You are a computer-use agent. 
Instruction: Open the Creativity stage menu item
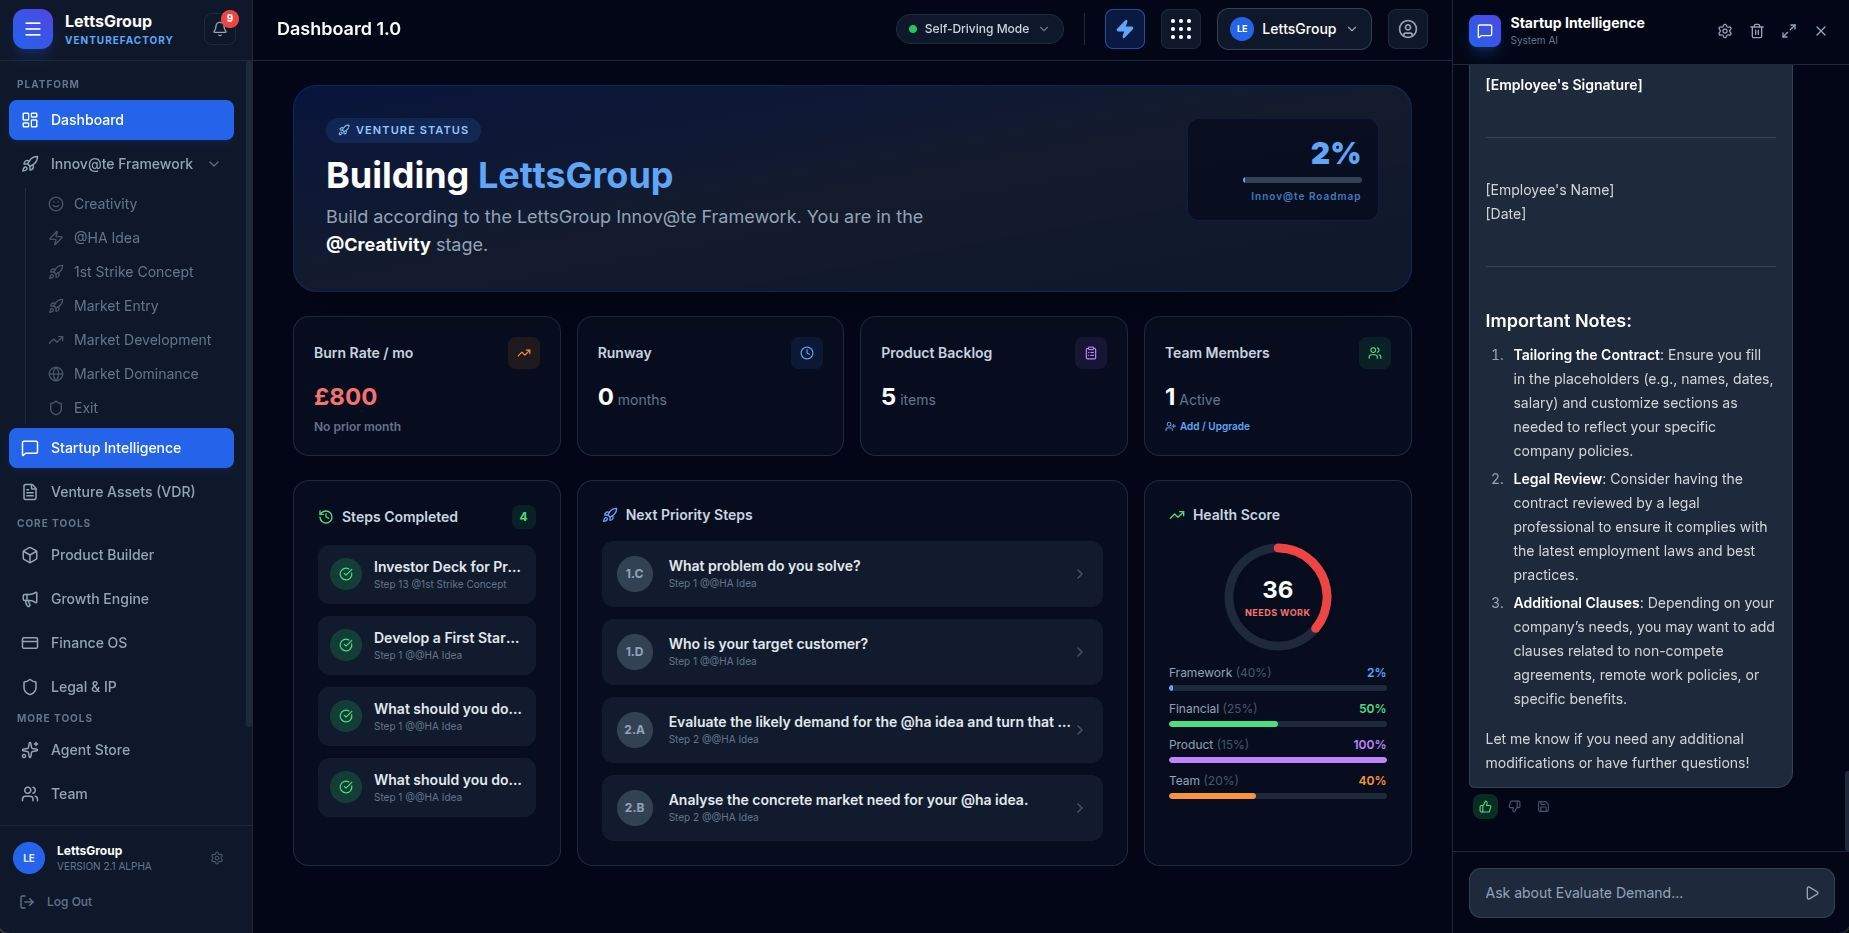(104, 203)
